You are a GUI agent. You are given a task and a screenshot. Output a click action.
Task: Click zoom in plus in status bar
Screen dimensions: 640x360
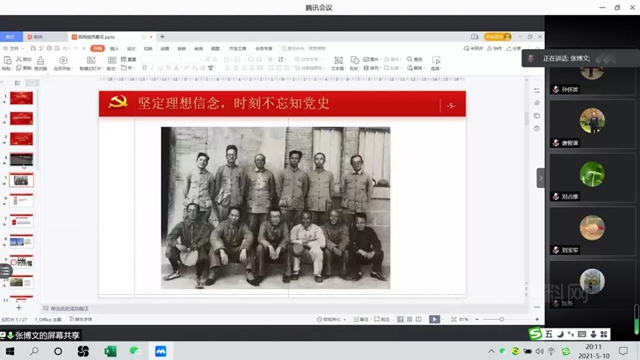[537, 319]
